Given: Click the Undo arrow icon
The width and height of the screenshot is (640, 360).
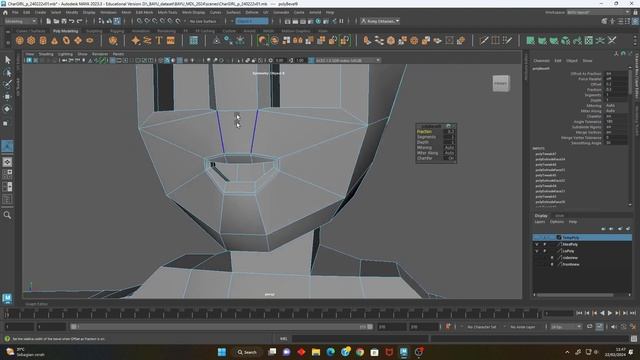Looking at the screenshot, I should click(x=71, y=21).
